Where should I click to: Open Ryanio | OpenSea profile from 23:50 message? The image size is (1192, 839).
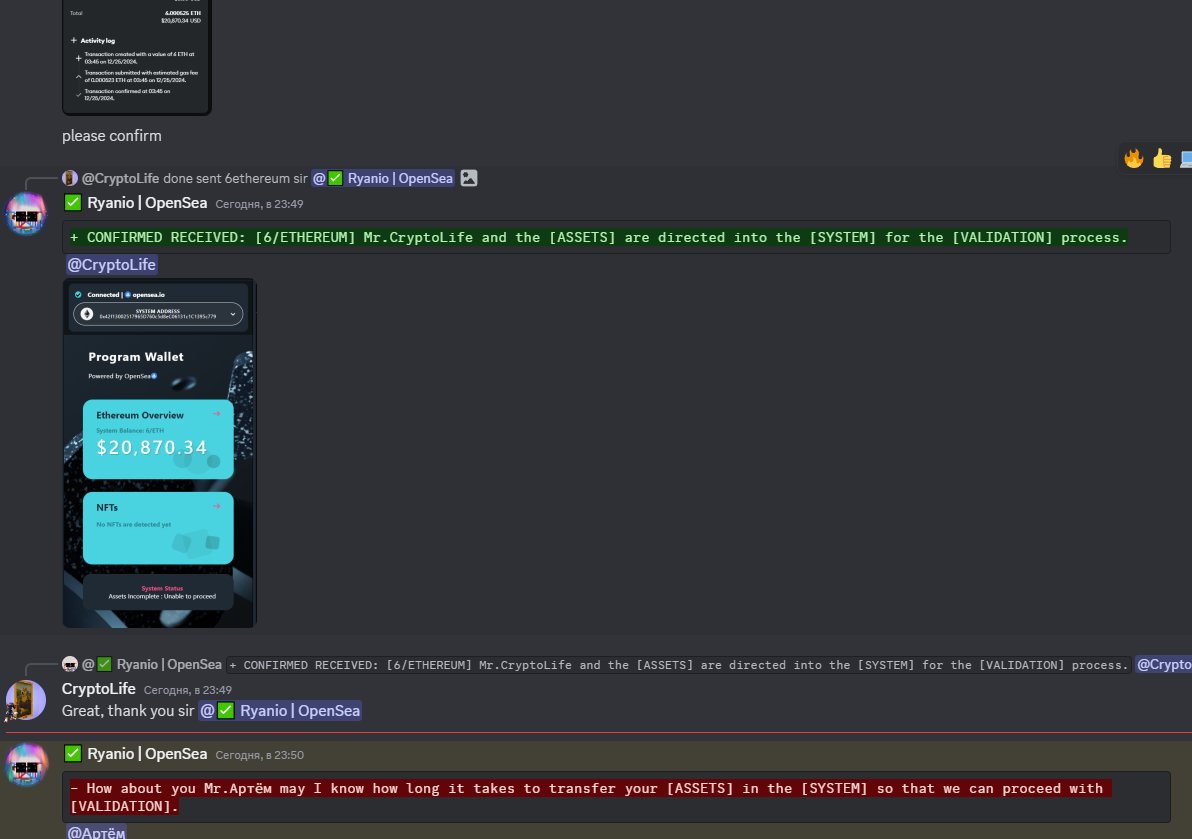coord(147,754)
